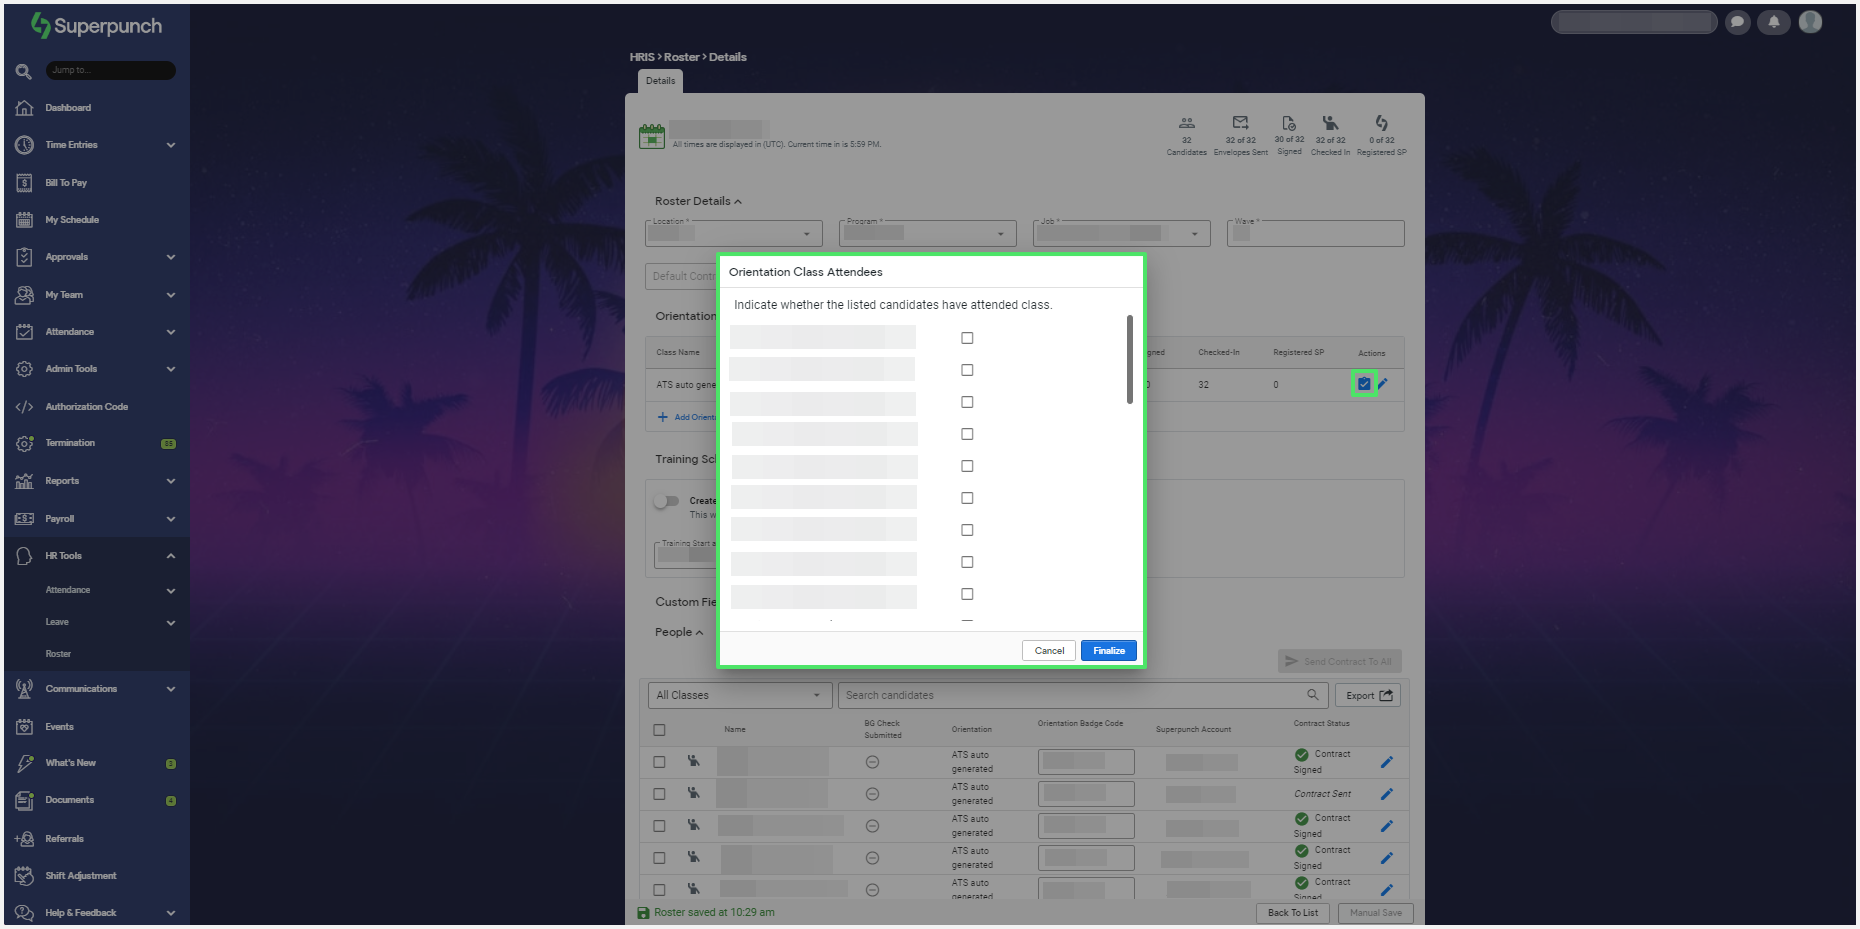Click the pencil edit icon beside orientation class
This screenshot has height=929, width=1860.
coord(1383,384)
